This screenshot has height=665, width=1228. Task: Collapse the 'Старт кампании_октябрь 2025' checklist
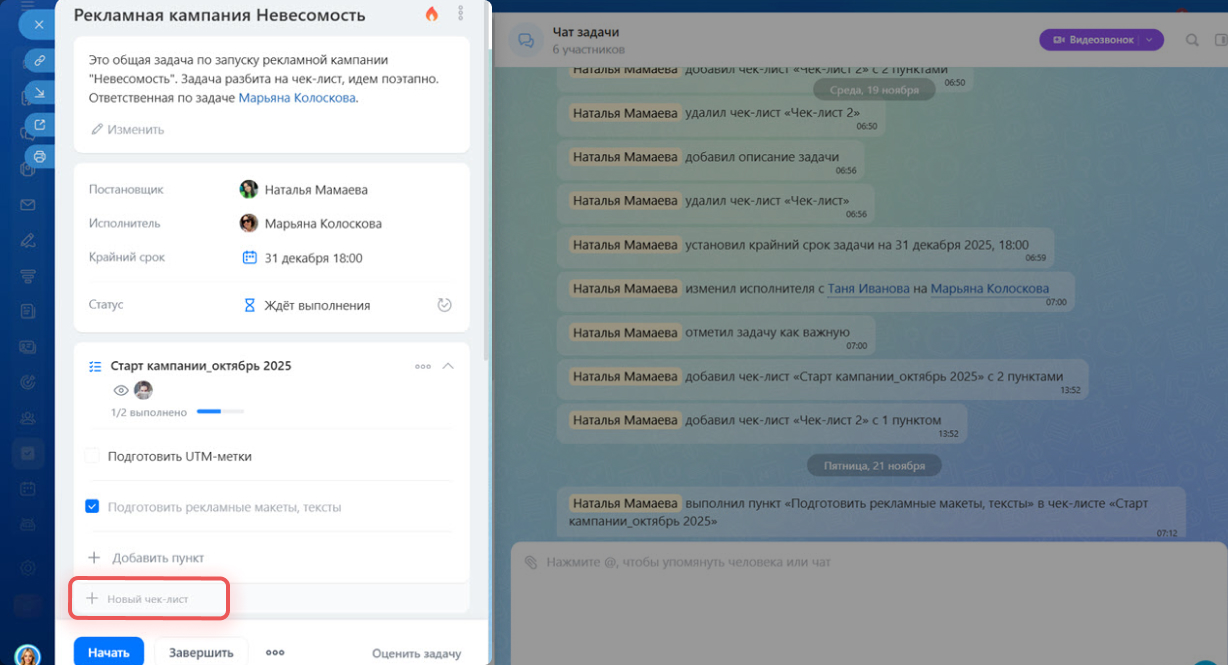(x=448, y=366)
